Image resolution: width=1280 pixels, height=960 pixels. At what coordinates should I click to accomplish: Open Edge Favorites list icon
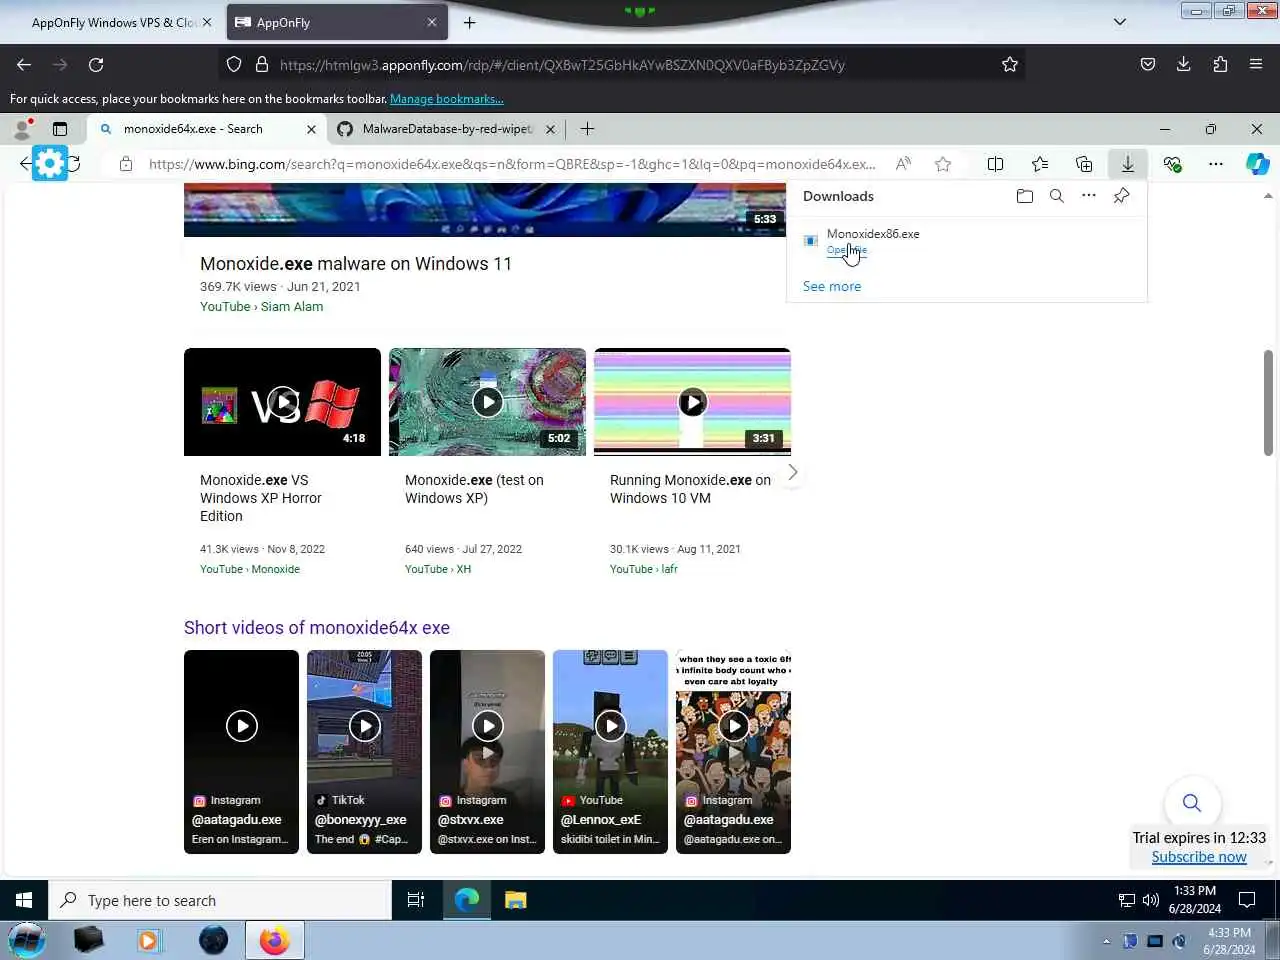tap(1040, 164)
